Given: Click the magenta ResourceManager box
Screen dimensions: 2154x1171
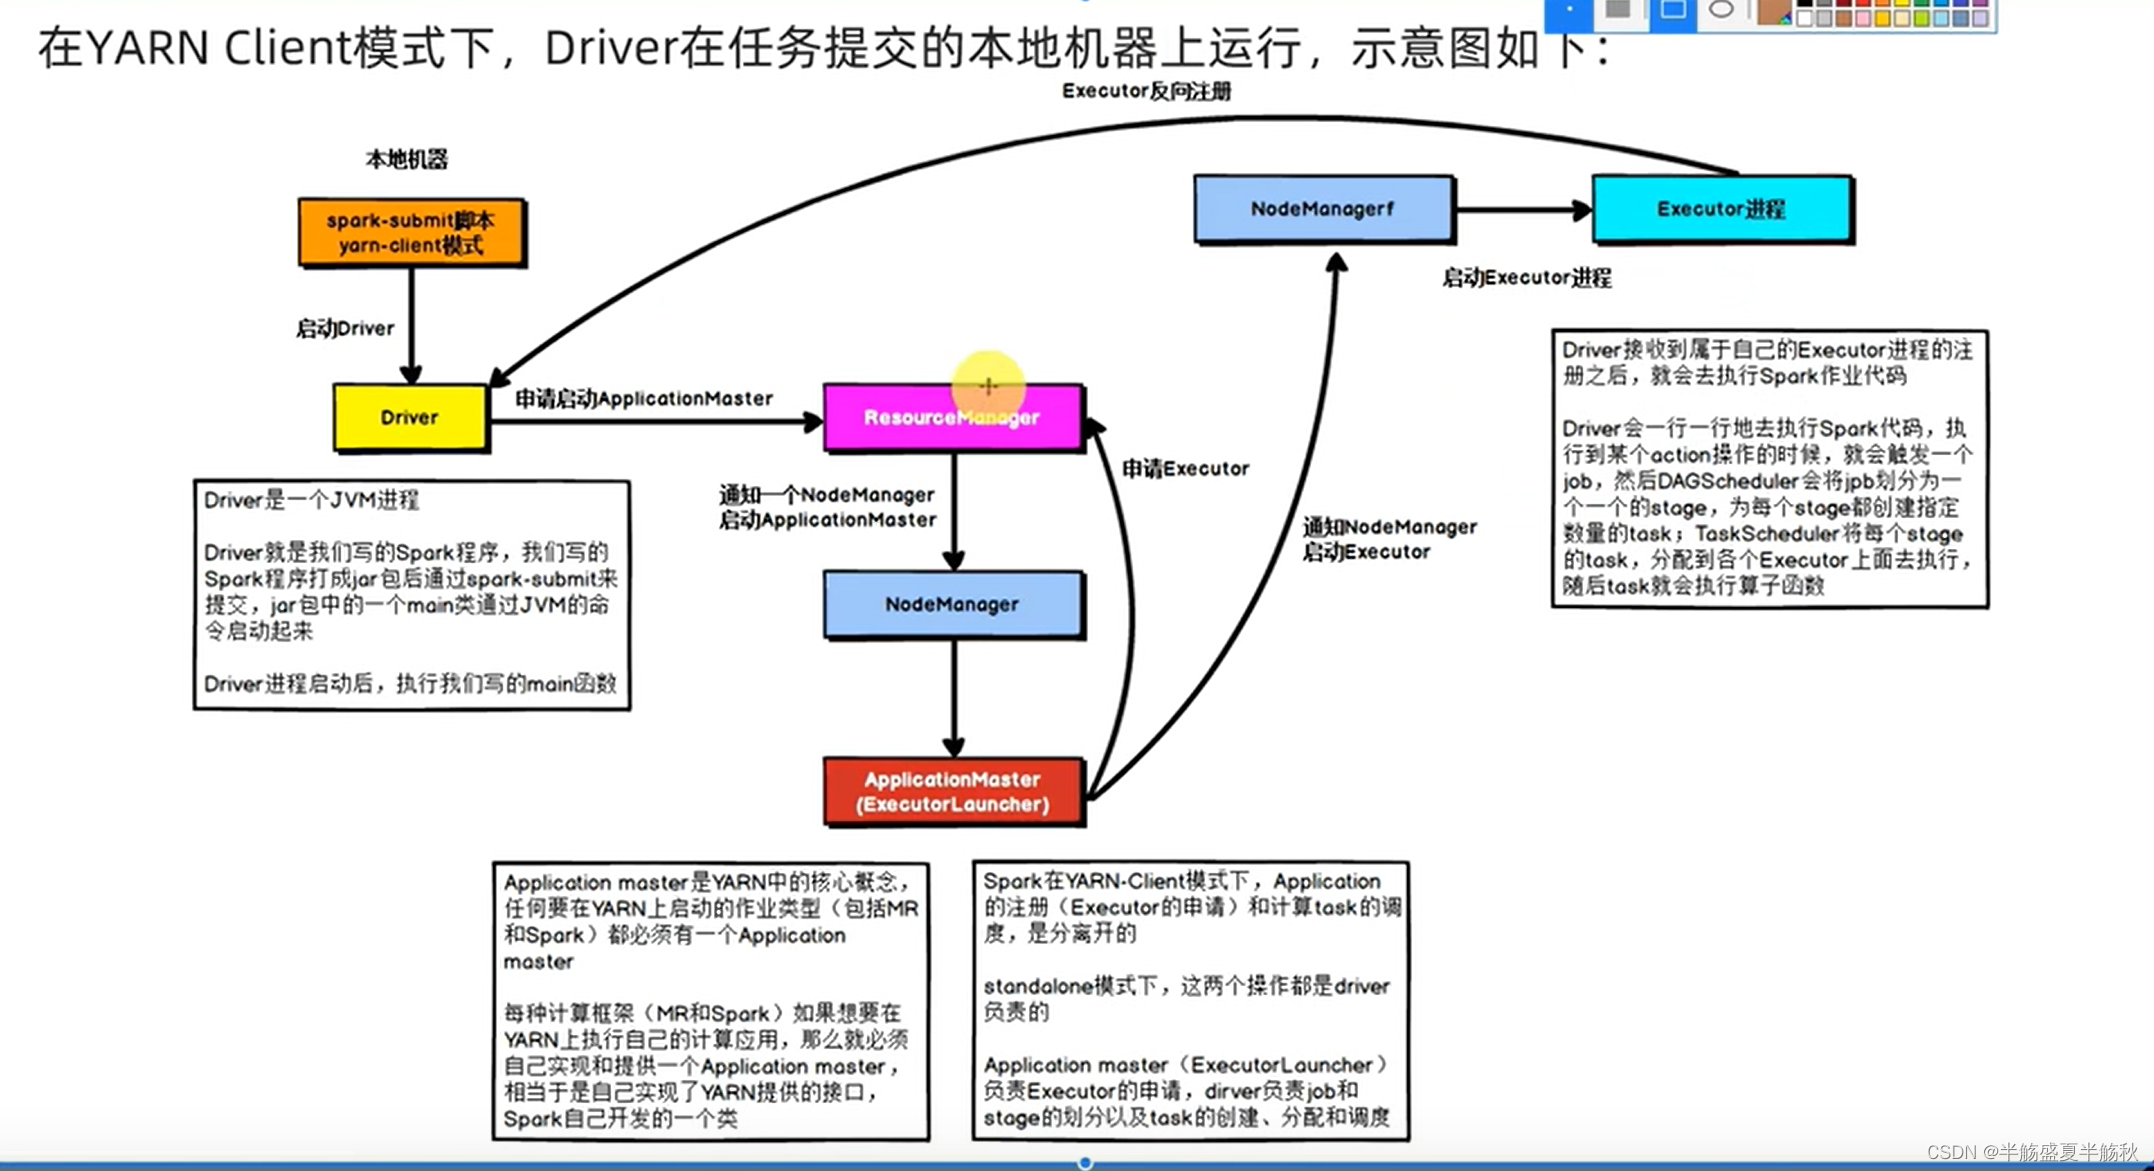Looking at the screenshot, I should 953,417.
